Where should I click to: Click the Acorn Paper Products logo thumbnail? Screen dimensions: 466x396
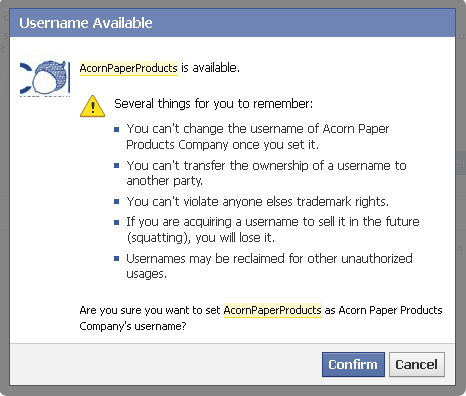(45, 78)
